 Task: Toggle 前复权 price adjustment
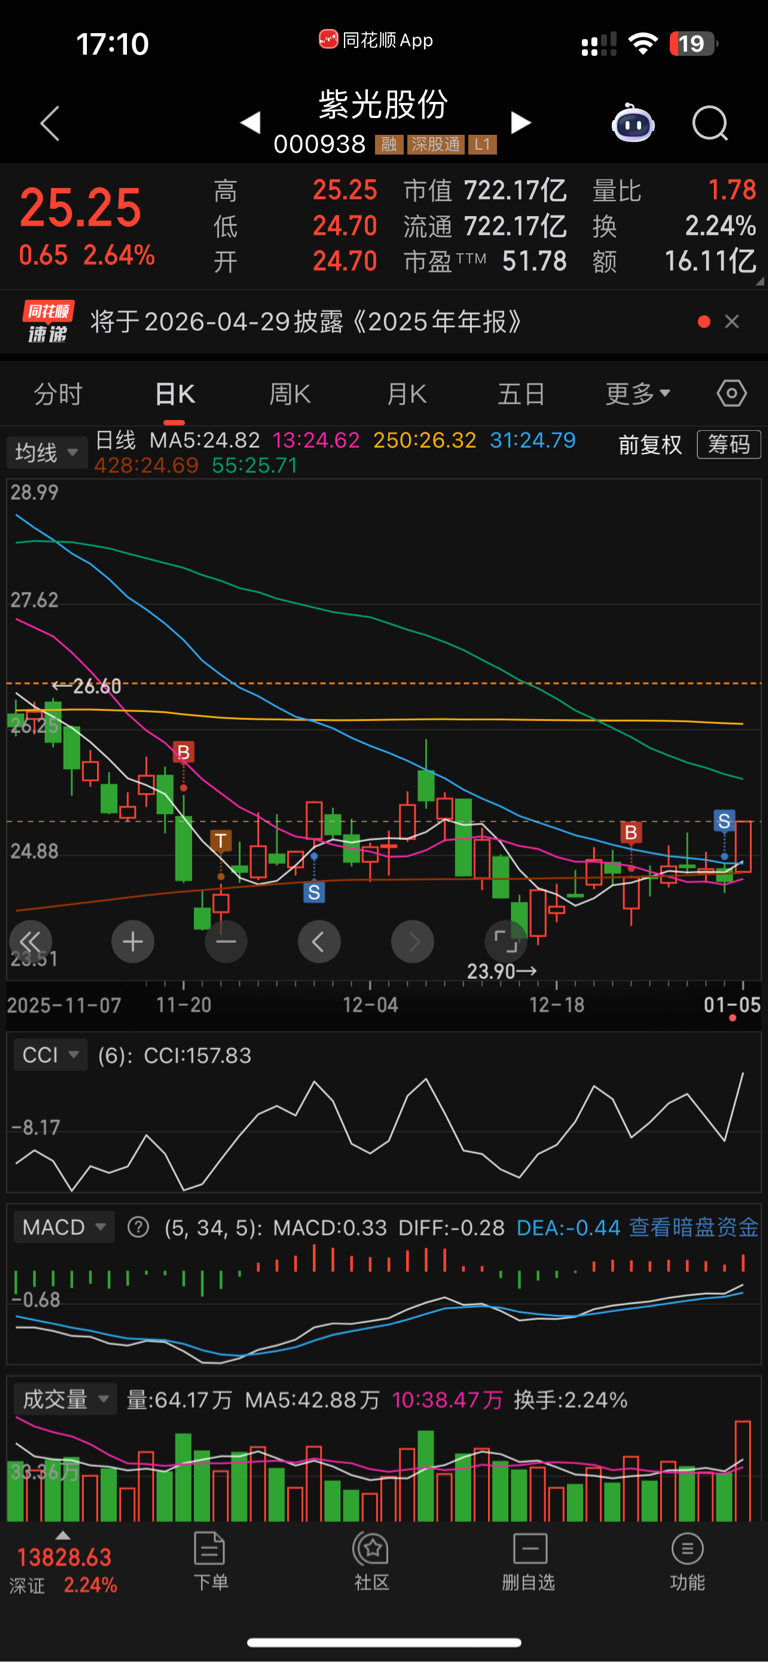point(650,444)
